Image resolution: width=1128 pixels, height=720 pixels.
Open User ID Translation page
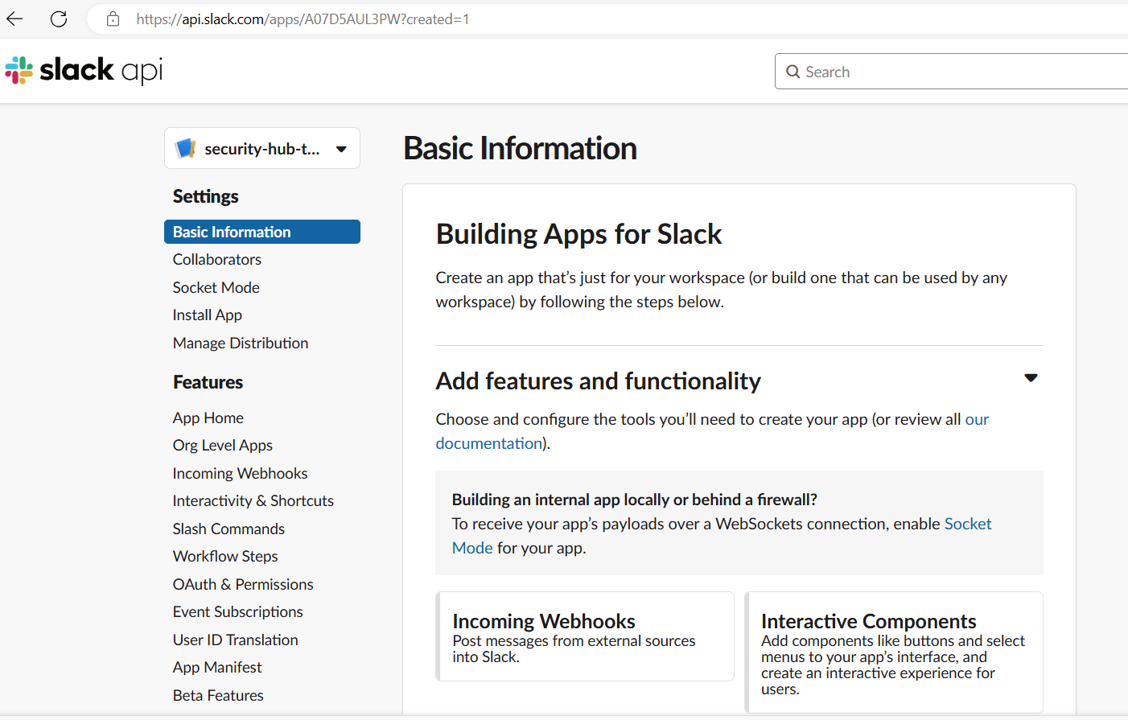(x=235, y=639)
